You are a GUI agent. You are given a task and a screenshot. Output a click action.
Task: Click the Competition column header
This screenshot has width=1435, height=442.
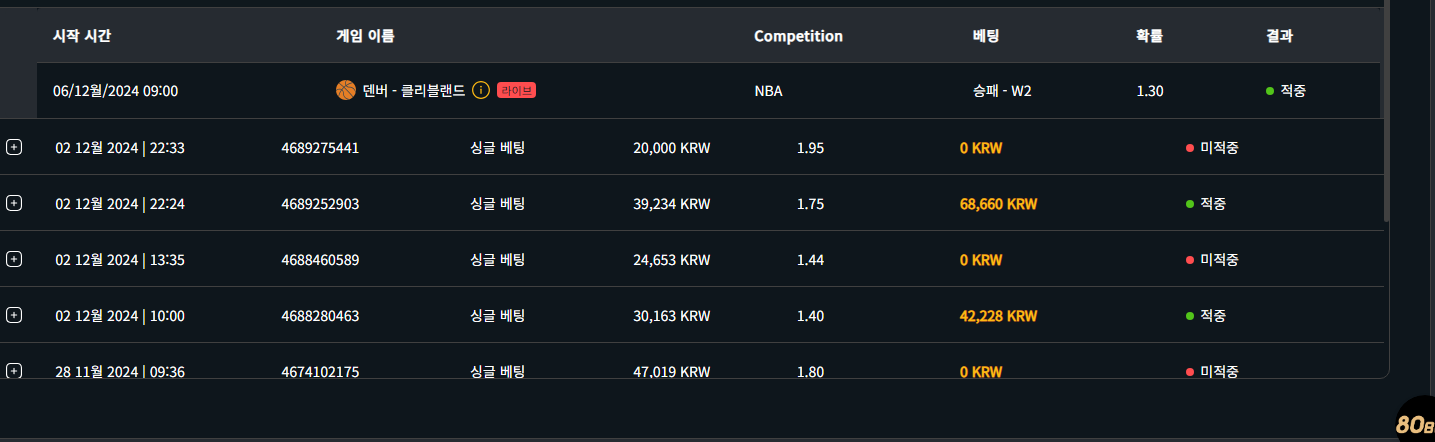798,36
